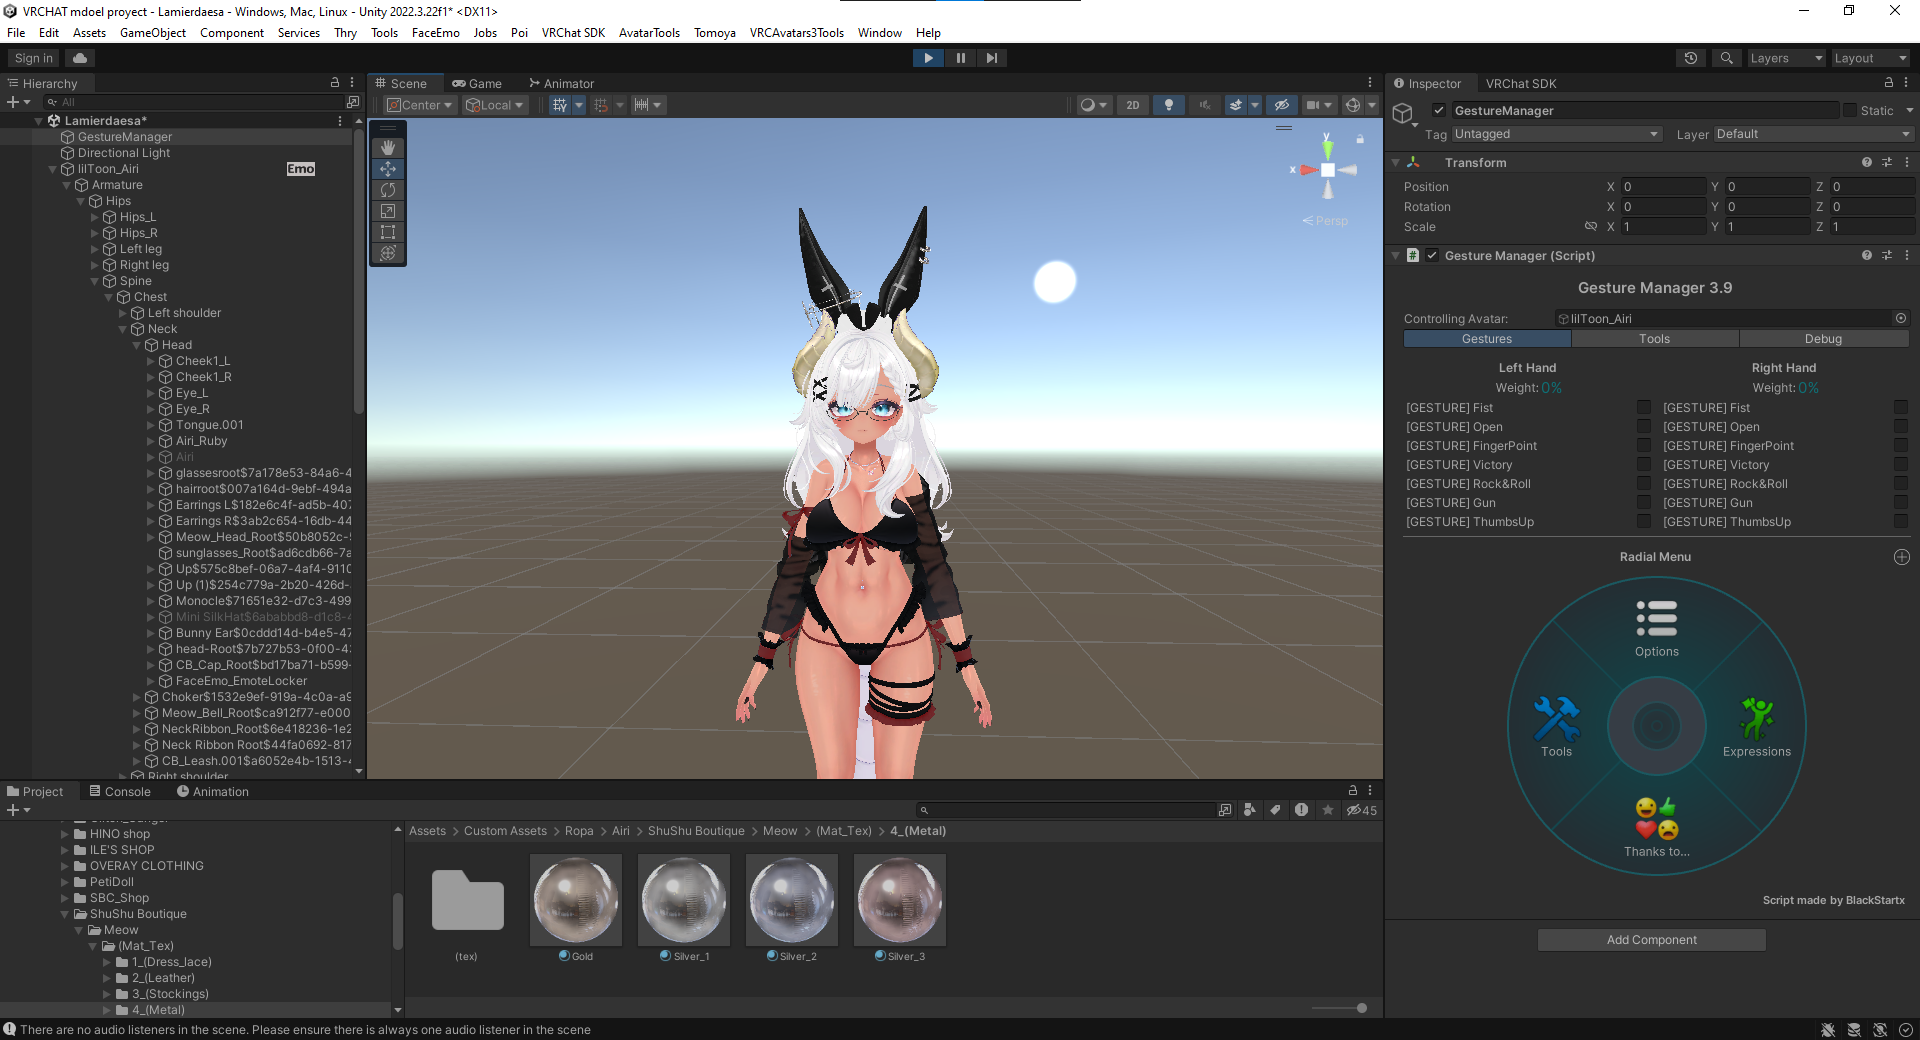Screen dimensions: 1920x1040
Task: Toggle 2D view mode
Action: pos(1132,105)
